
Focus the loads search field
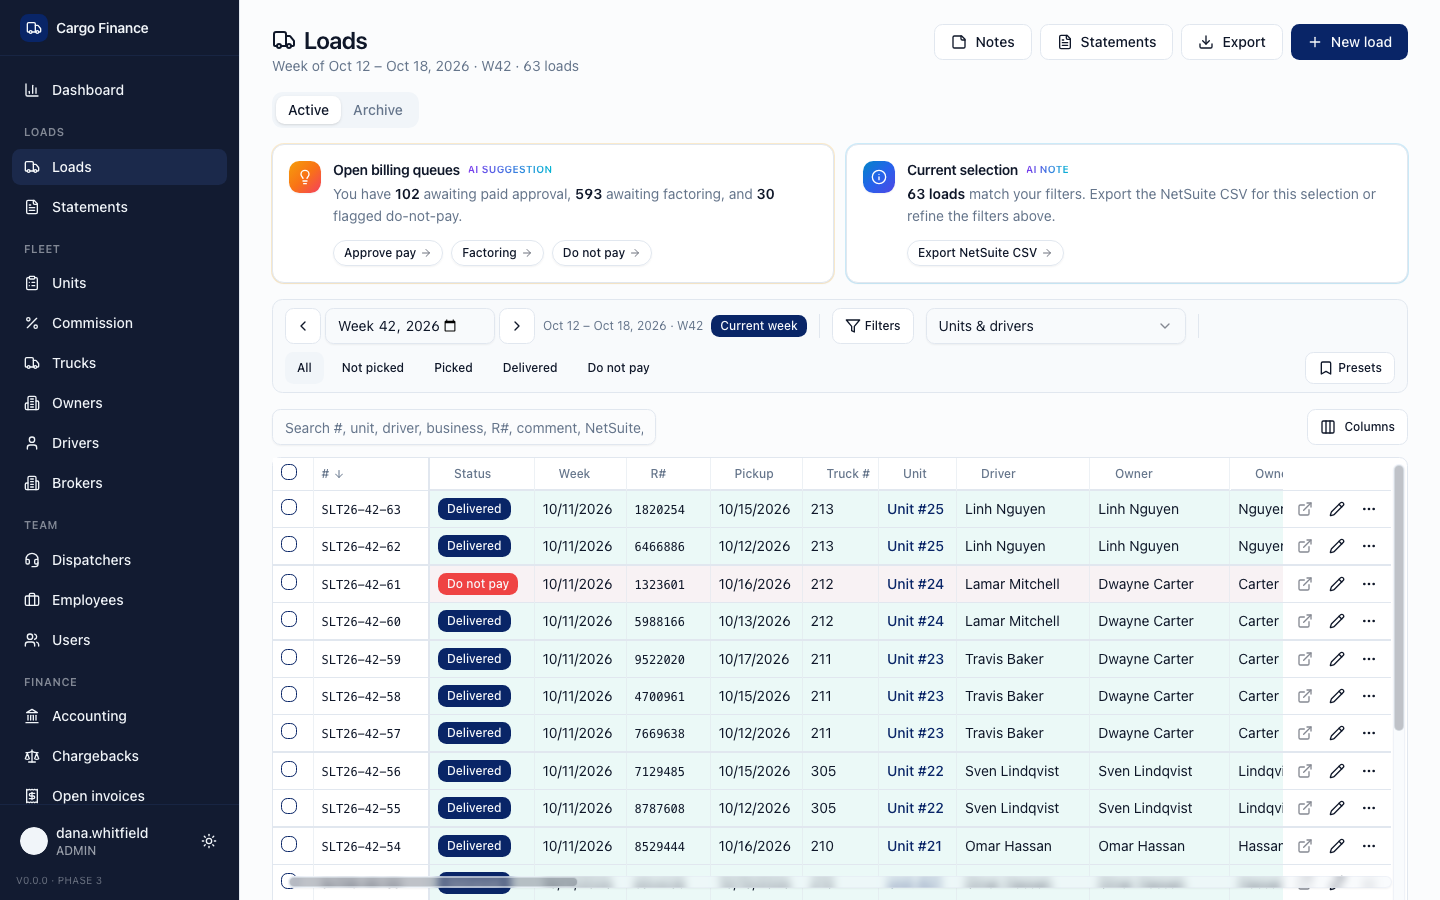464,428
